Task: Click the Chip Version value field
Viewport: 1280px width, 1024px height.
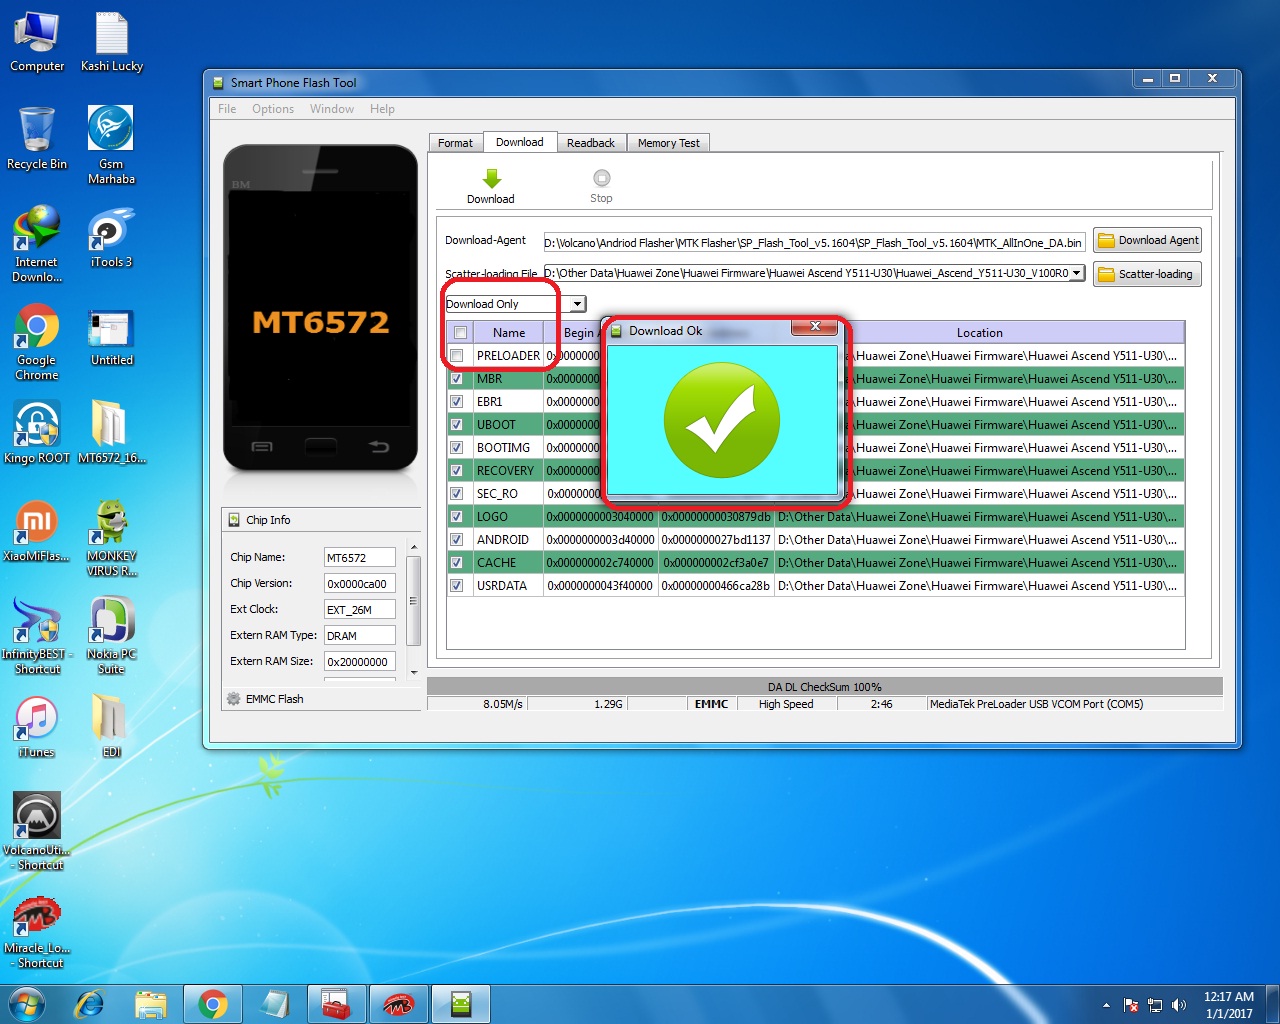Action: (359, 584)
